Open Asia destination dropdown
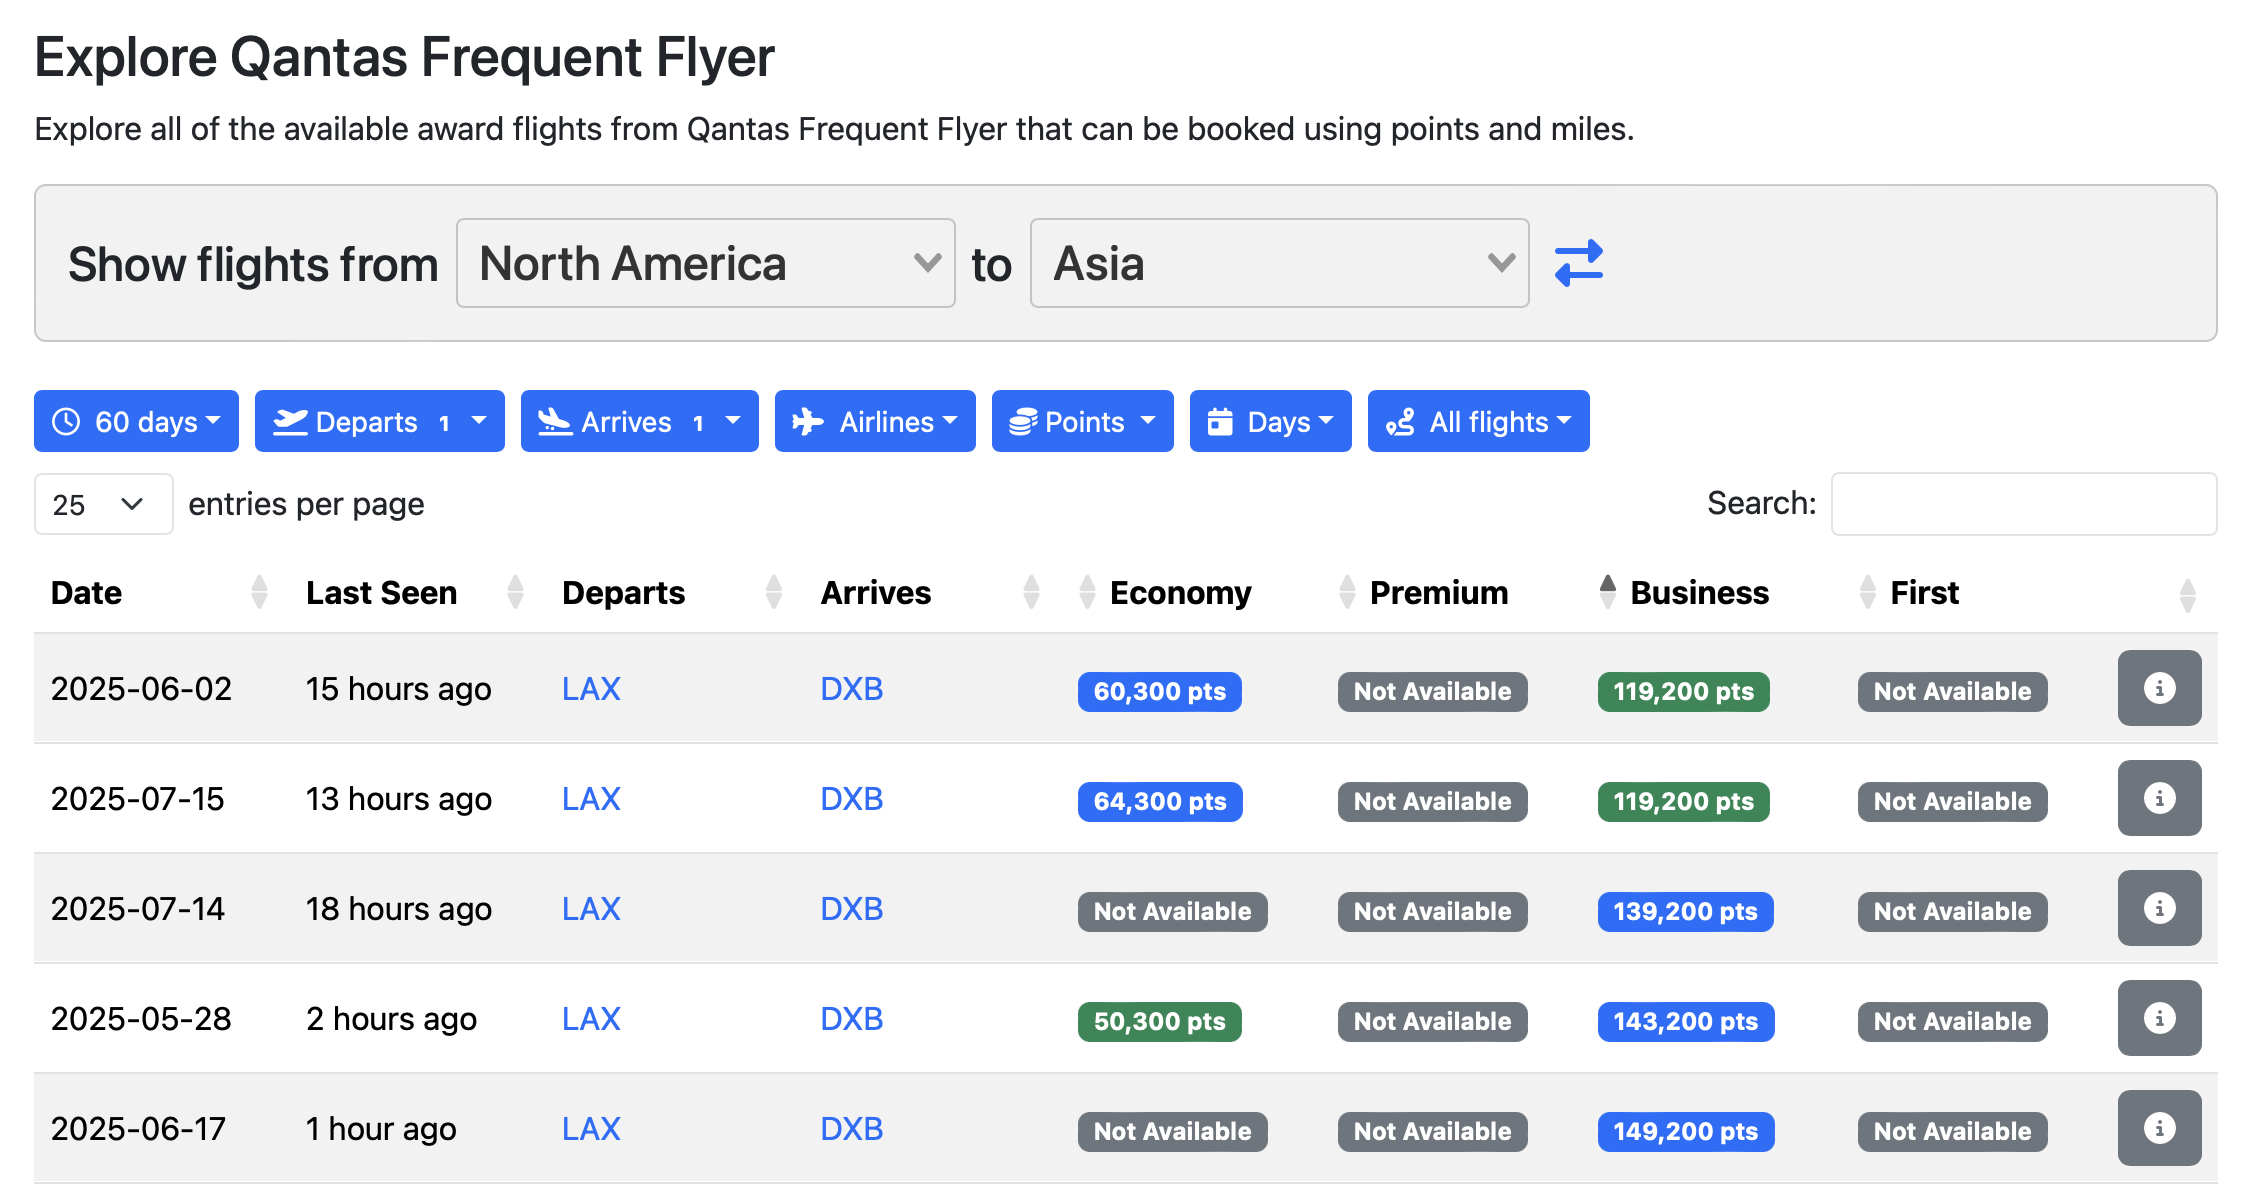The width and height of the screenshot is (2242, 1188). pyautogui.click(x=1279, y=263)
